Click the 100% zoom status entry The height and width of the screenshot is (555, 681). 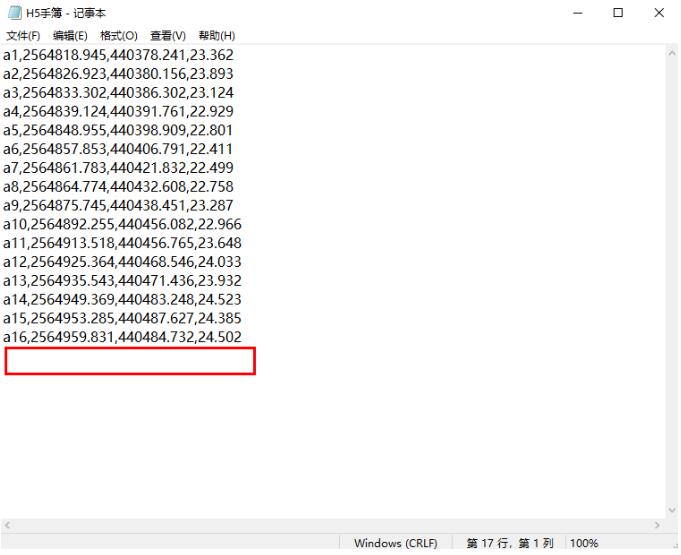(584, 543)
